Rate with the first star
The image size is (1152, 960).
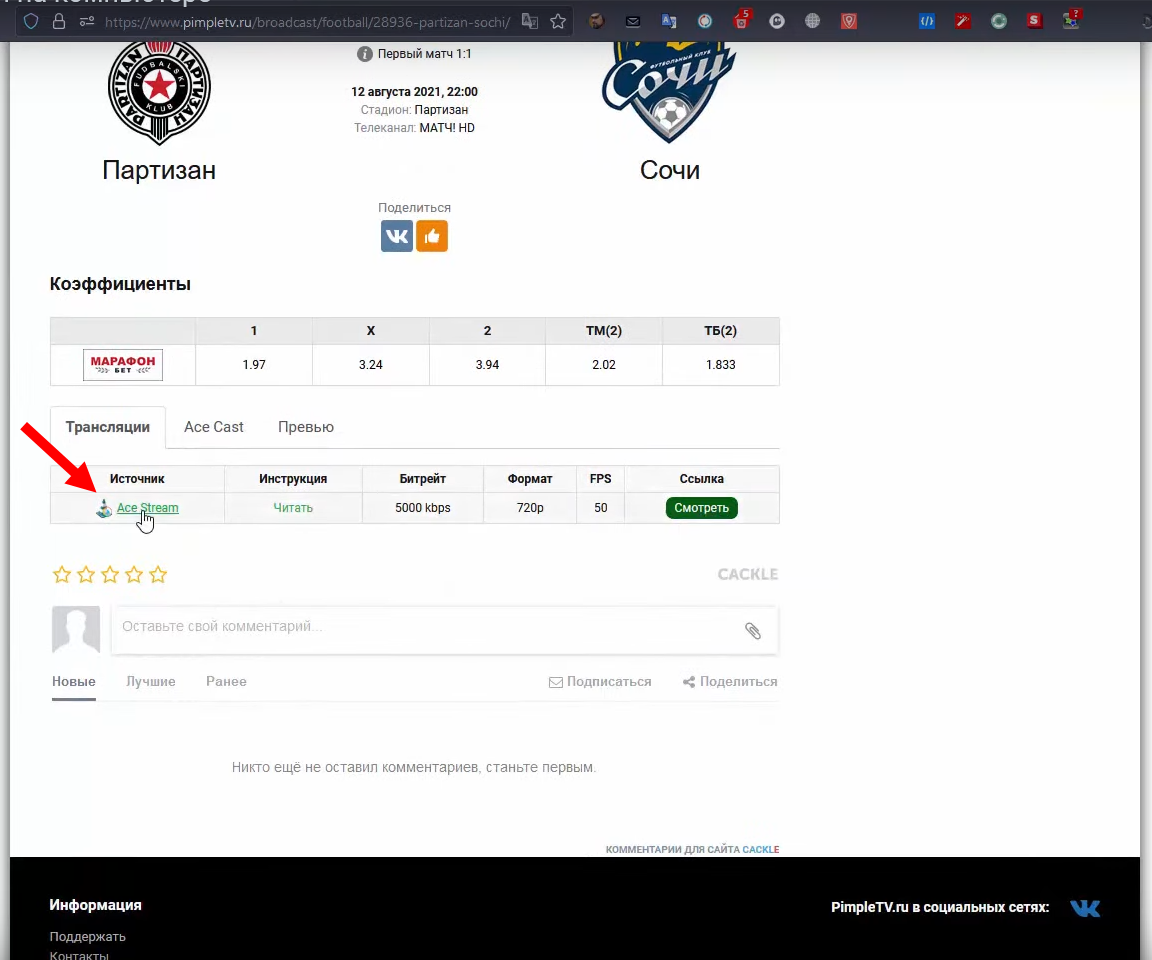[62, 574]
